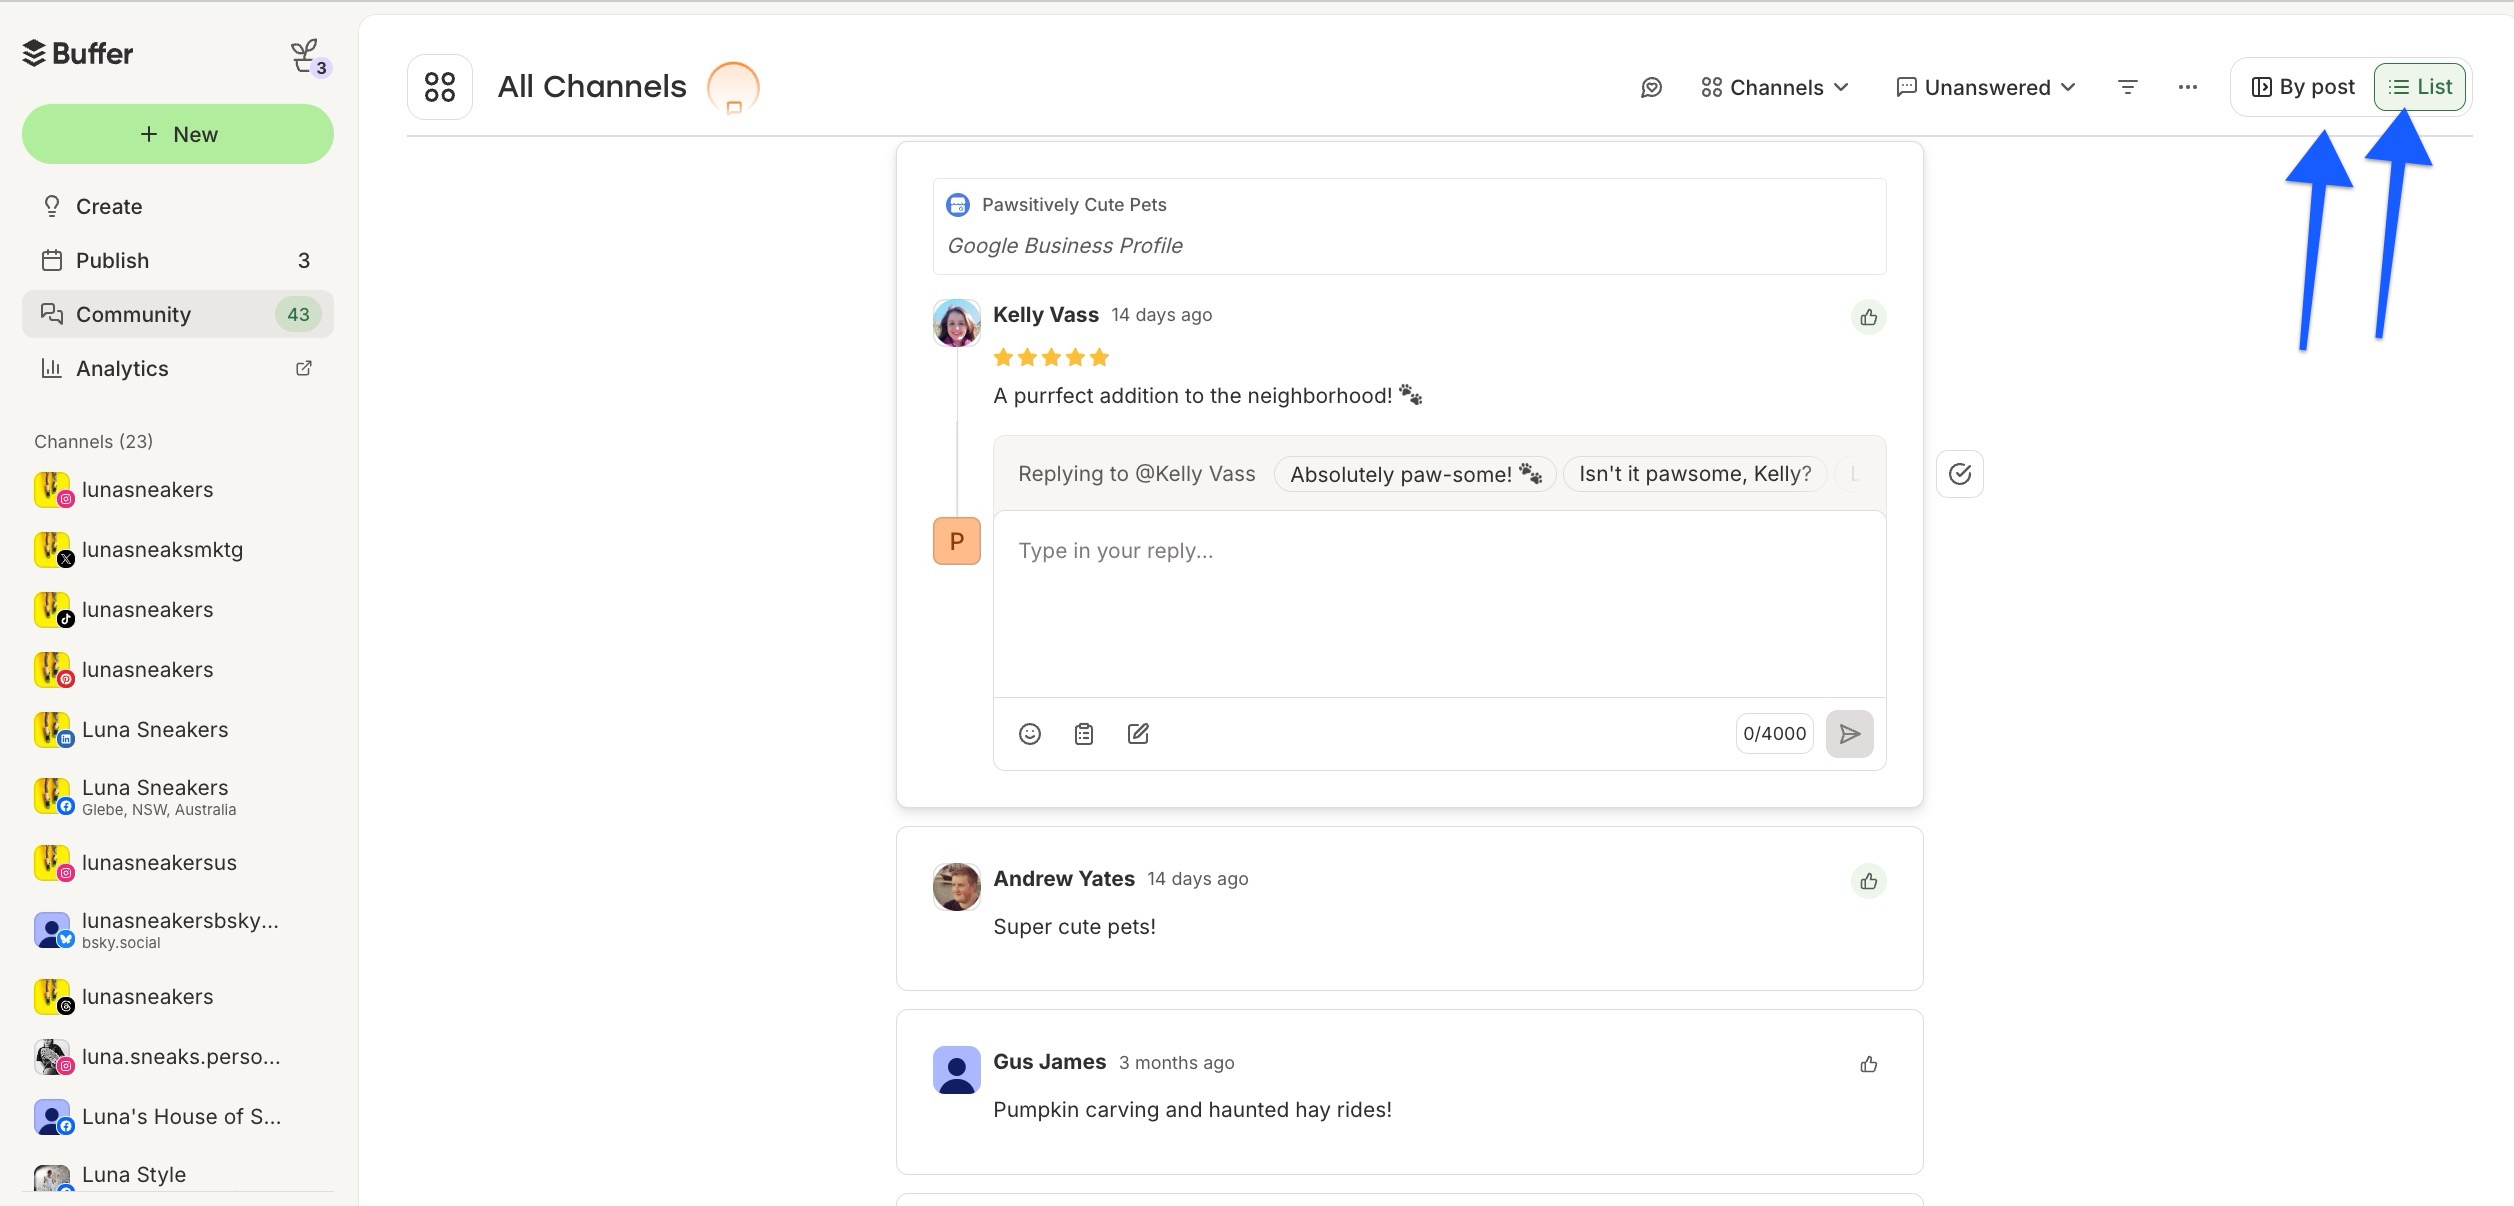Go to the Community section
The image size is (2514, 1206).
point(178,314)
